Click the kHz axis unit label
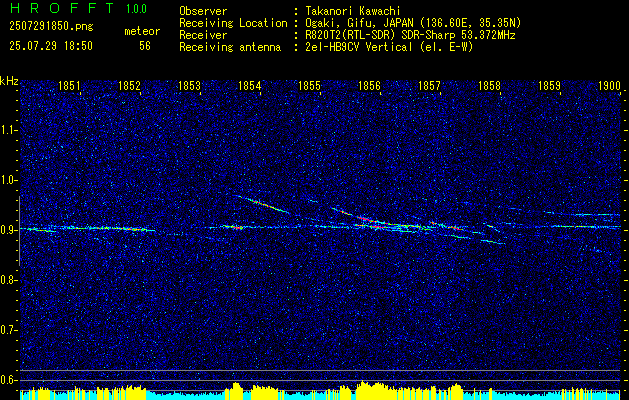The width and height of the screenshot is (629, 400). pos(9,81)
